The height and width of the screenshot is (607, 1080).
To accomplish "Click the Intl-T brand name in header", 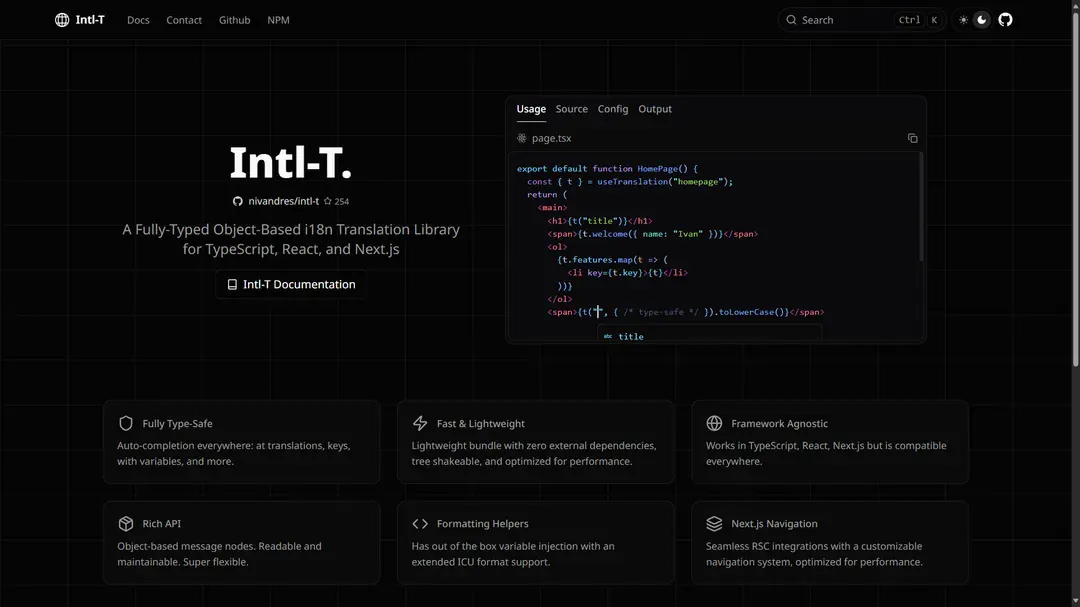I will click(x=90, y=20).
